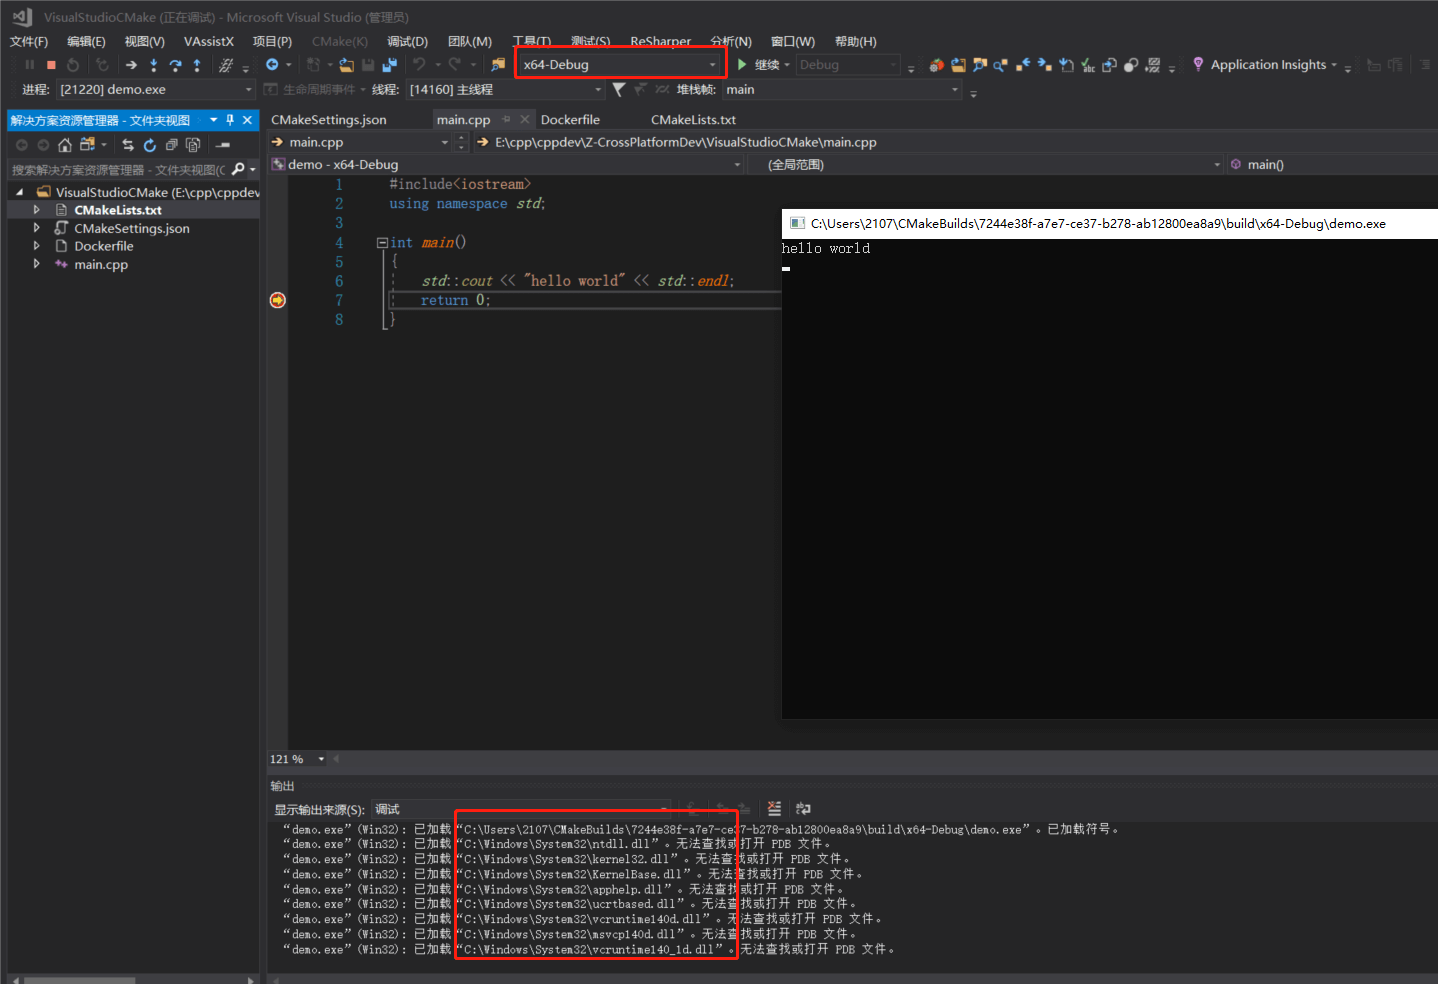Open the 调试(D) Debug menu
1438x984 pixels.
pyautogui.click(x=407, y=41)
